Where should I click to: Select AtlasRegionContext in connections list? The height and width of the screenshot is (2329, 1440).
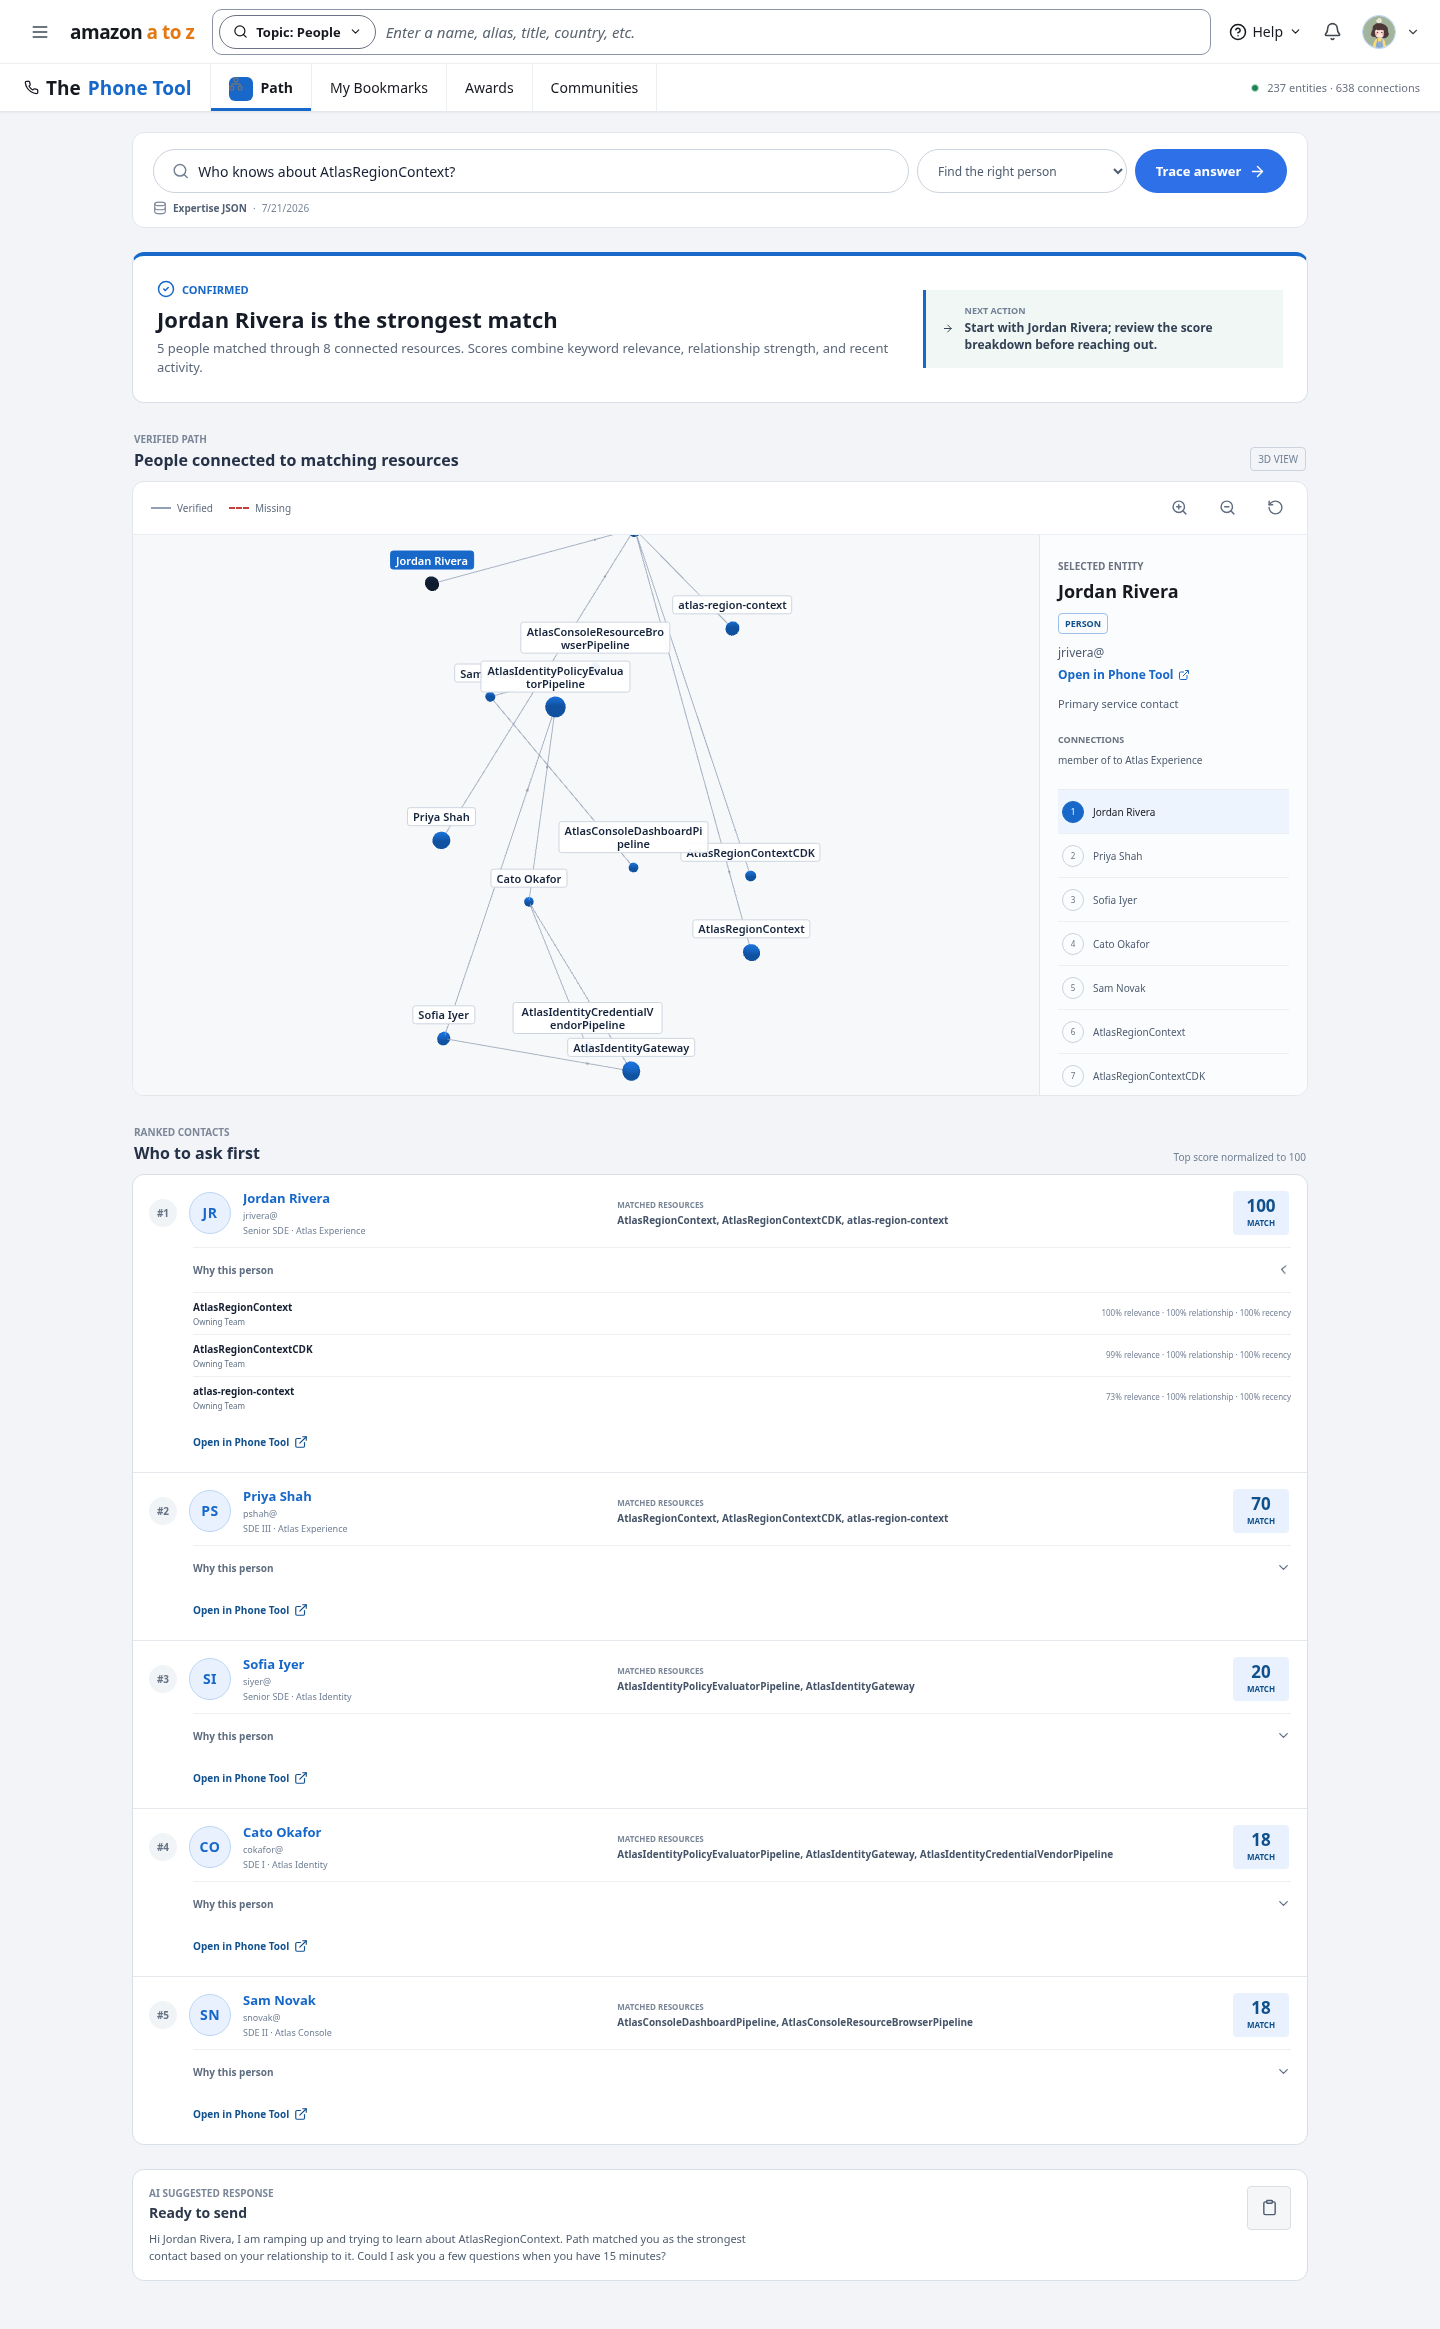click(x=1173, y=1032)
